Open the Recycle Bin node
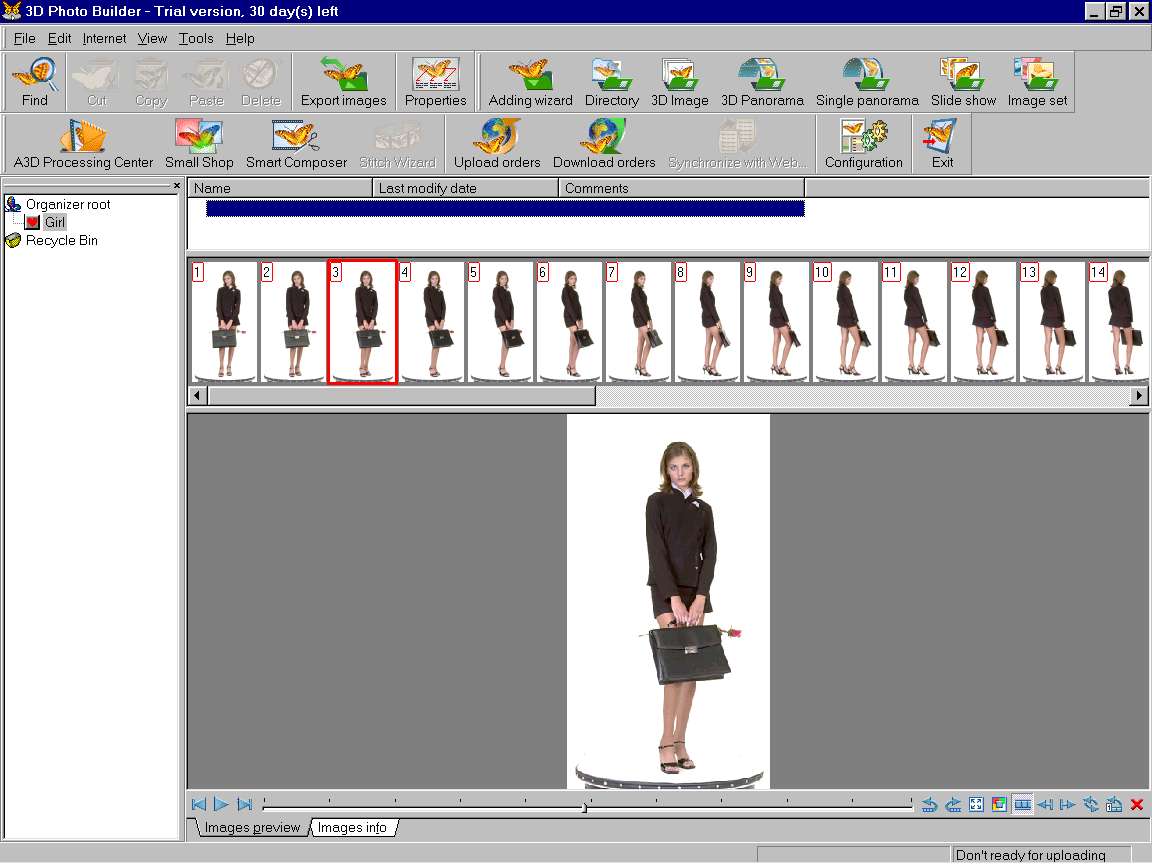Image resolution: width=1152 pixels, height=864 pixels. click(62, 240)
